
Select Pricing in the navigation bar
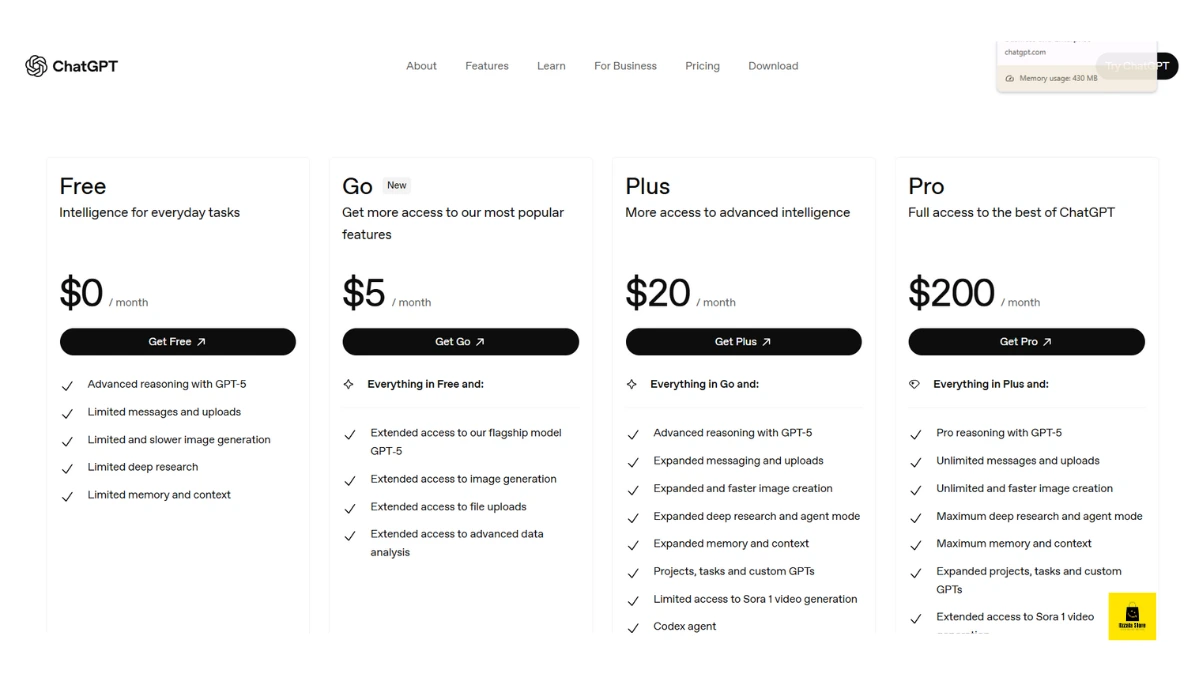(x=702, y=65)
